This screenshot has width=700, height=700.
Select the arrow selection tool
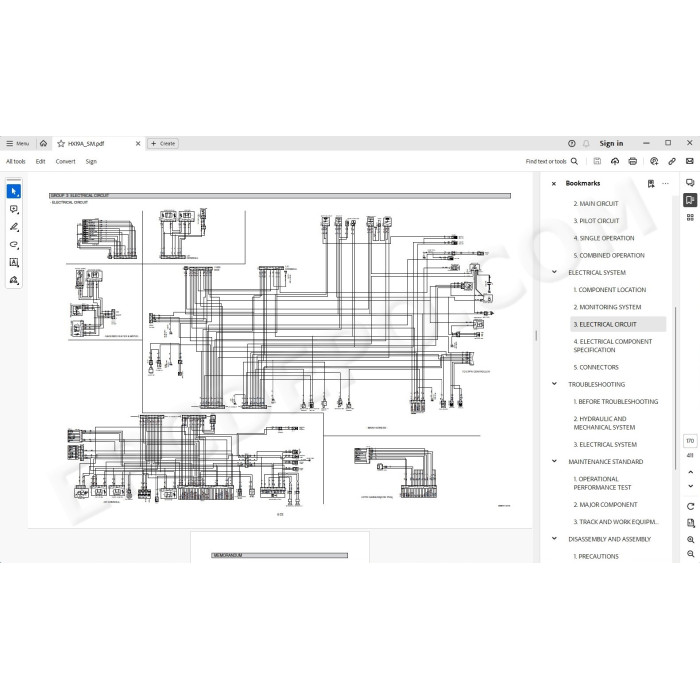pyautogui.click(x=14, y=192)
